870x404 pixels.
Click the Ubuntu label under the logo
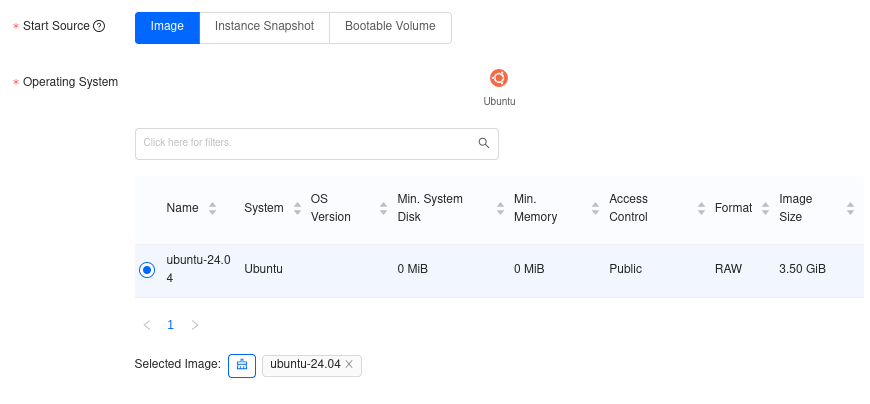coord(499,102)
